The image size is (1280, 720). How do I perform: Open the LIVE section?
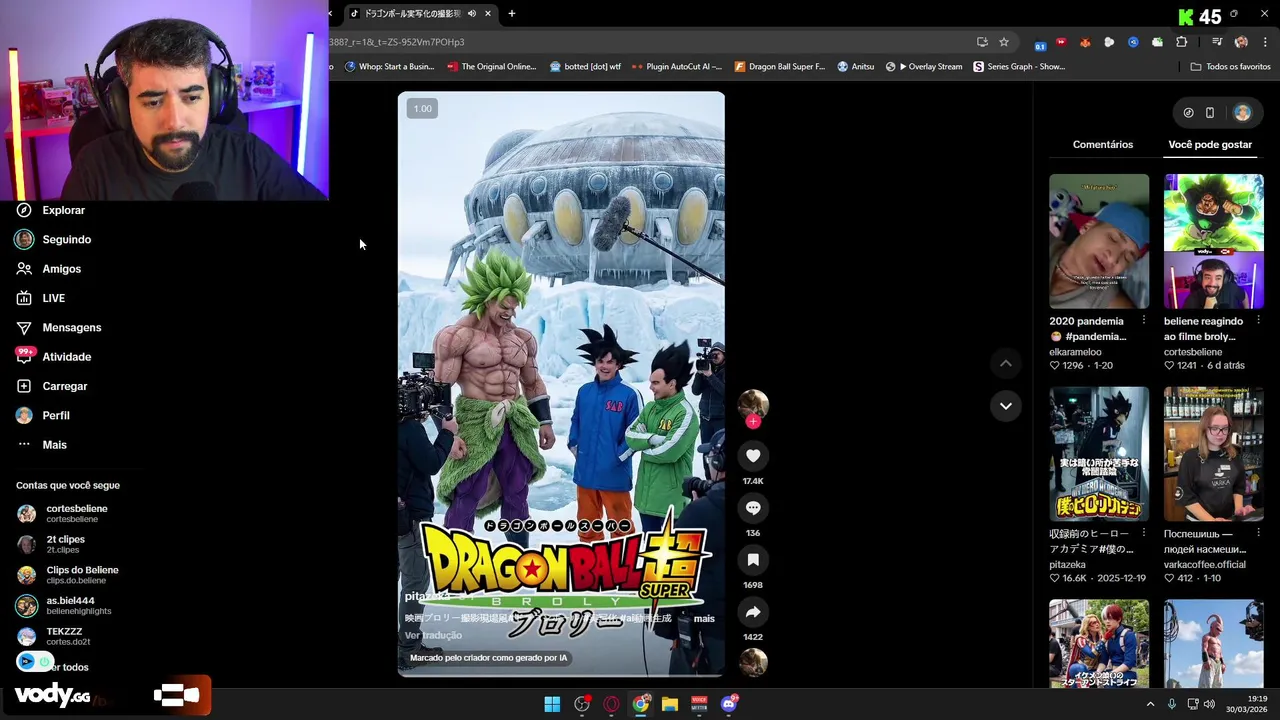coord(40,298)
